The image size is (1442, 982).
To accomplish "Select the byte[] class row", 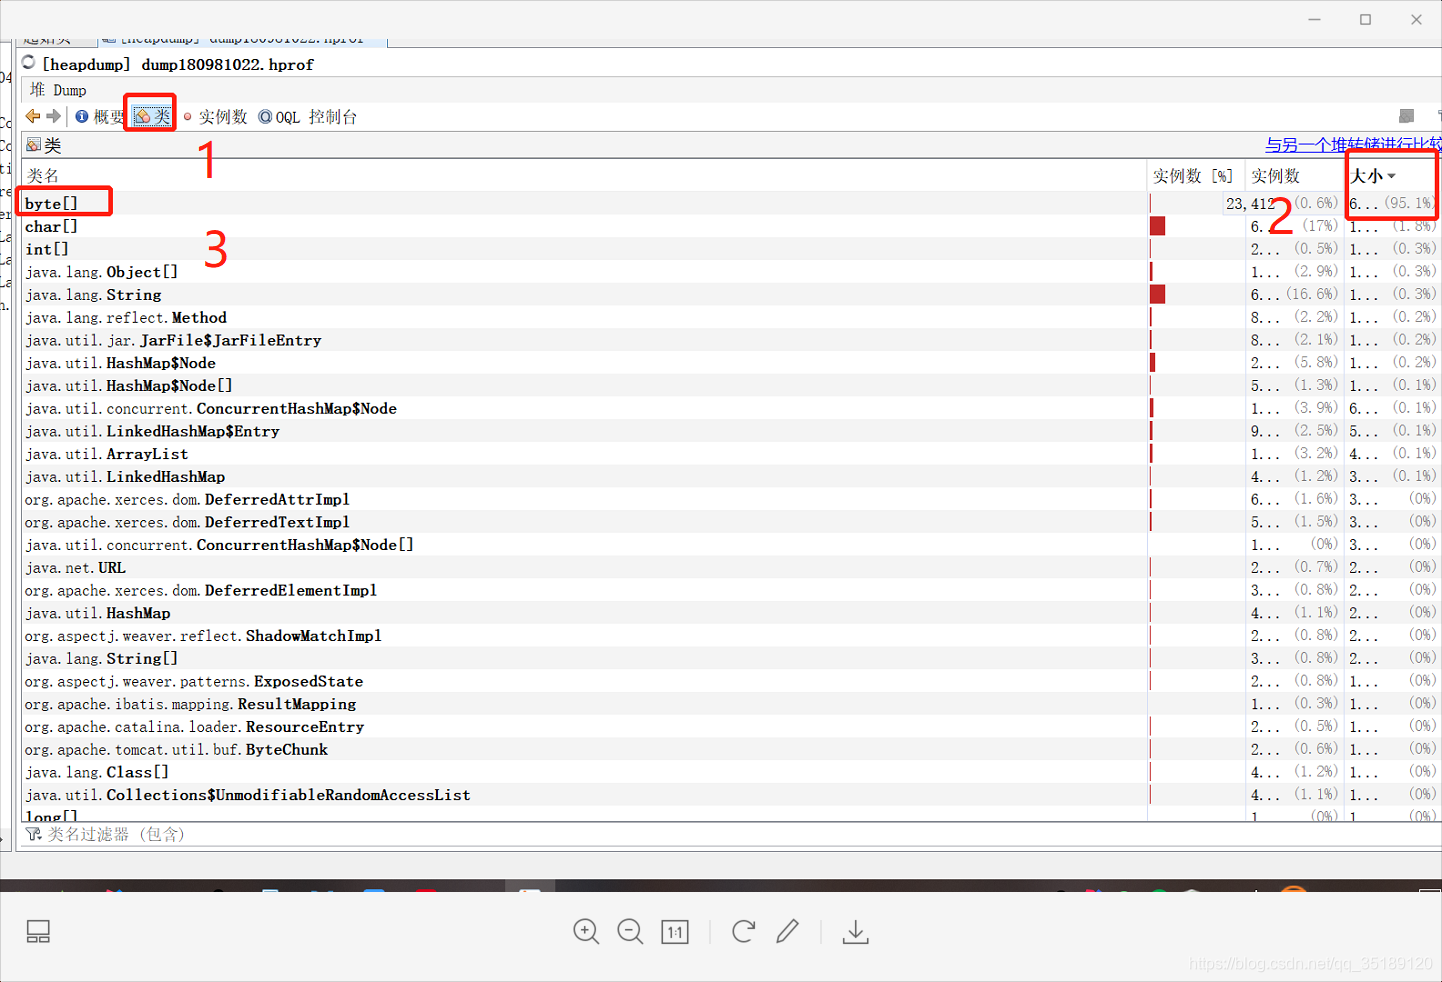I will click(x=730, y=203).
